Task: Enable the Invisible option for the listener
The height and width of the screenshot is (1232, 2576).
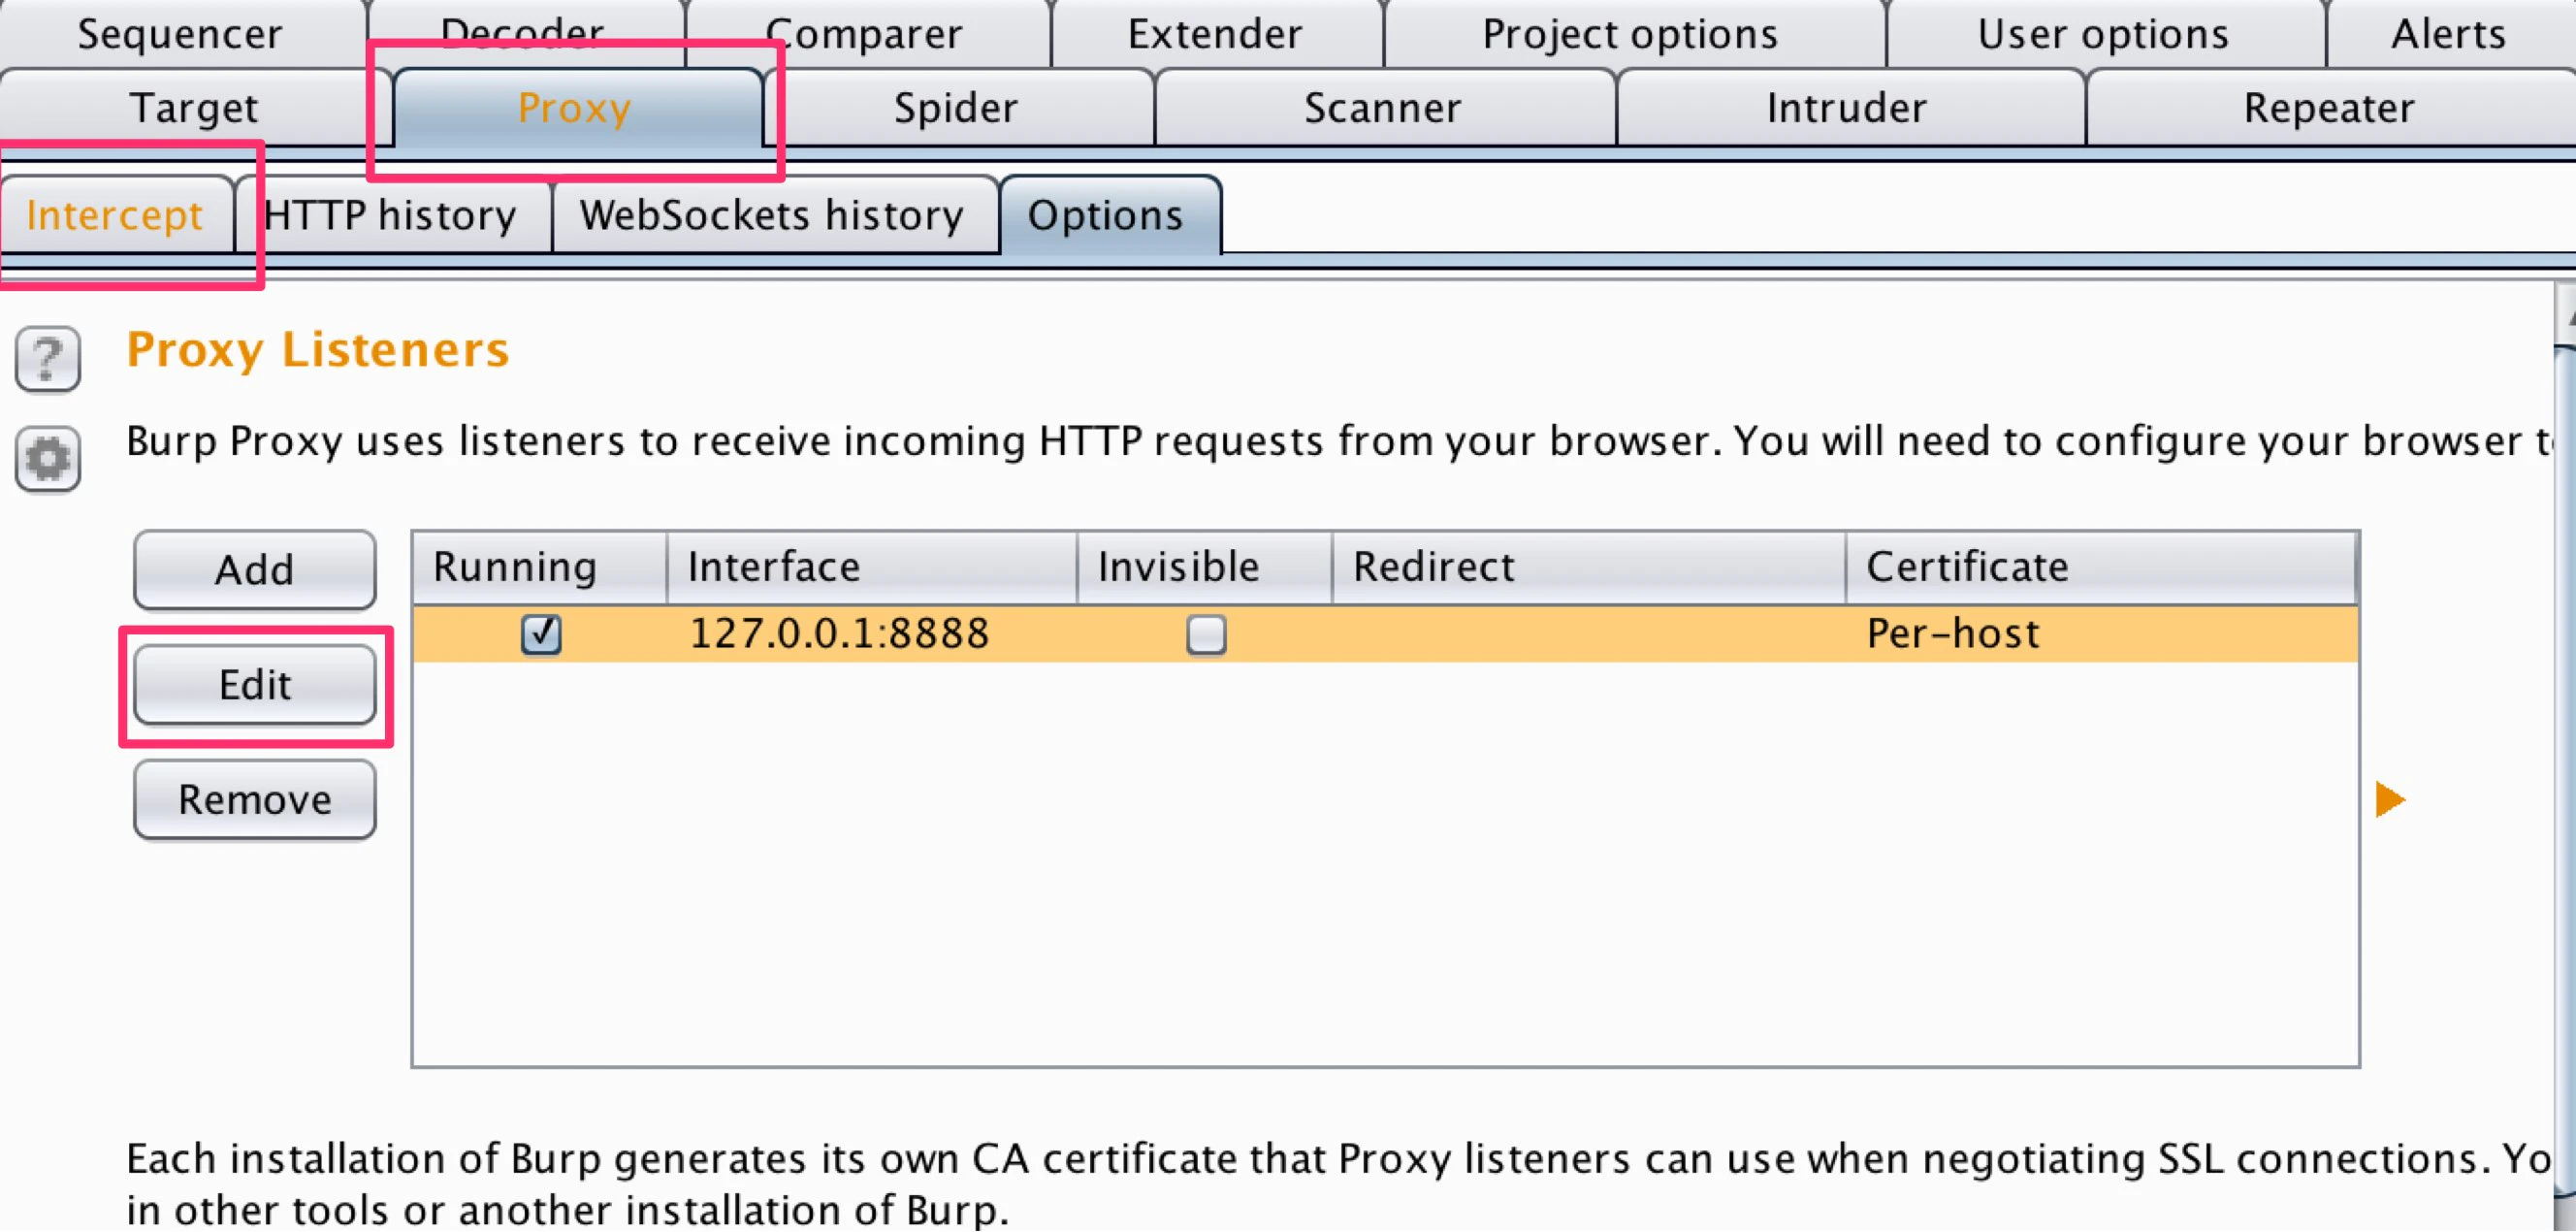Action: (1204, 634)
